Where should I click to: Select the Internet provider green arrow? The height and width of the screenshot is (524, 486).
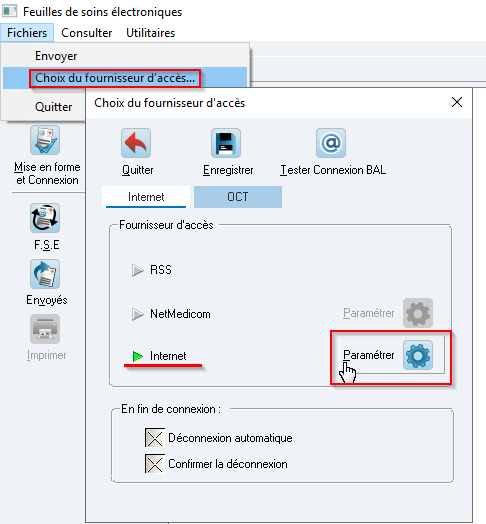(x=137, y=356)
